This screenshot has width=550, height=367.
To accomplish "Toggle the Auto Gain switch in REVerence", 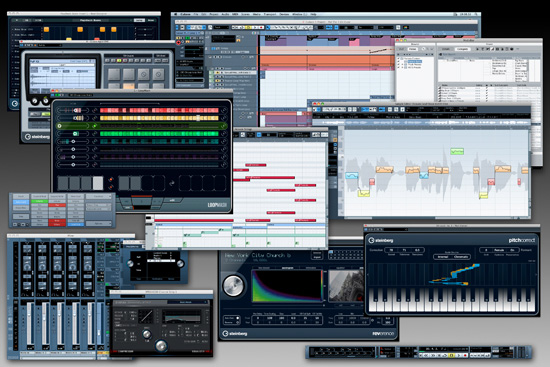I will point(237,318).
